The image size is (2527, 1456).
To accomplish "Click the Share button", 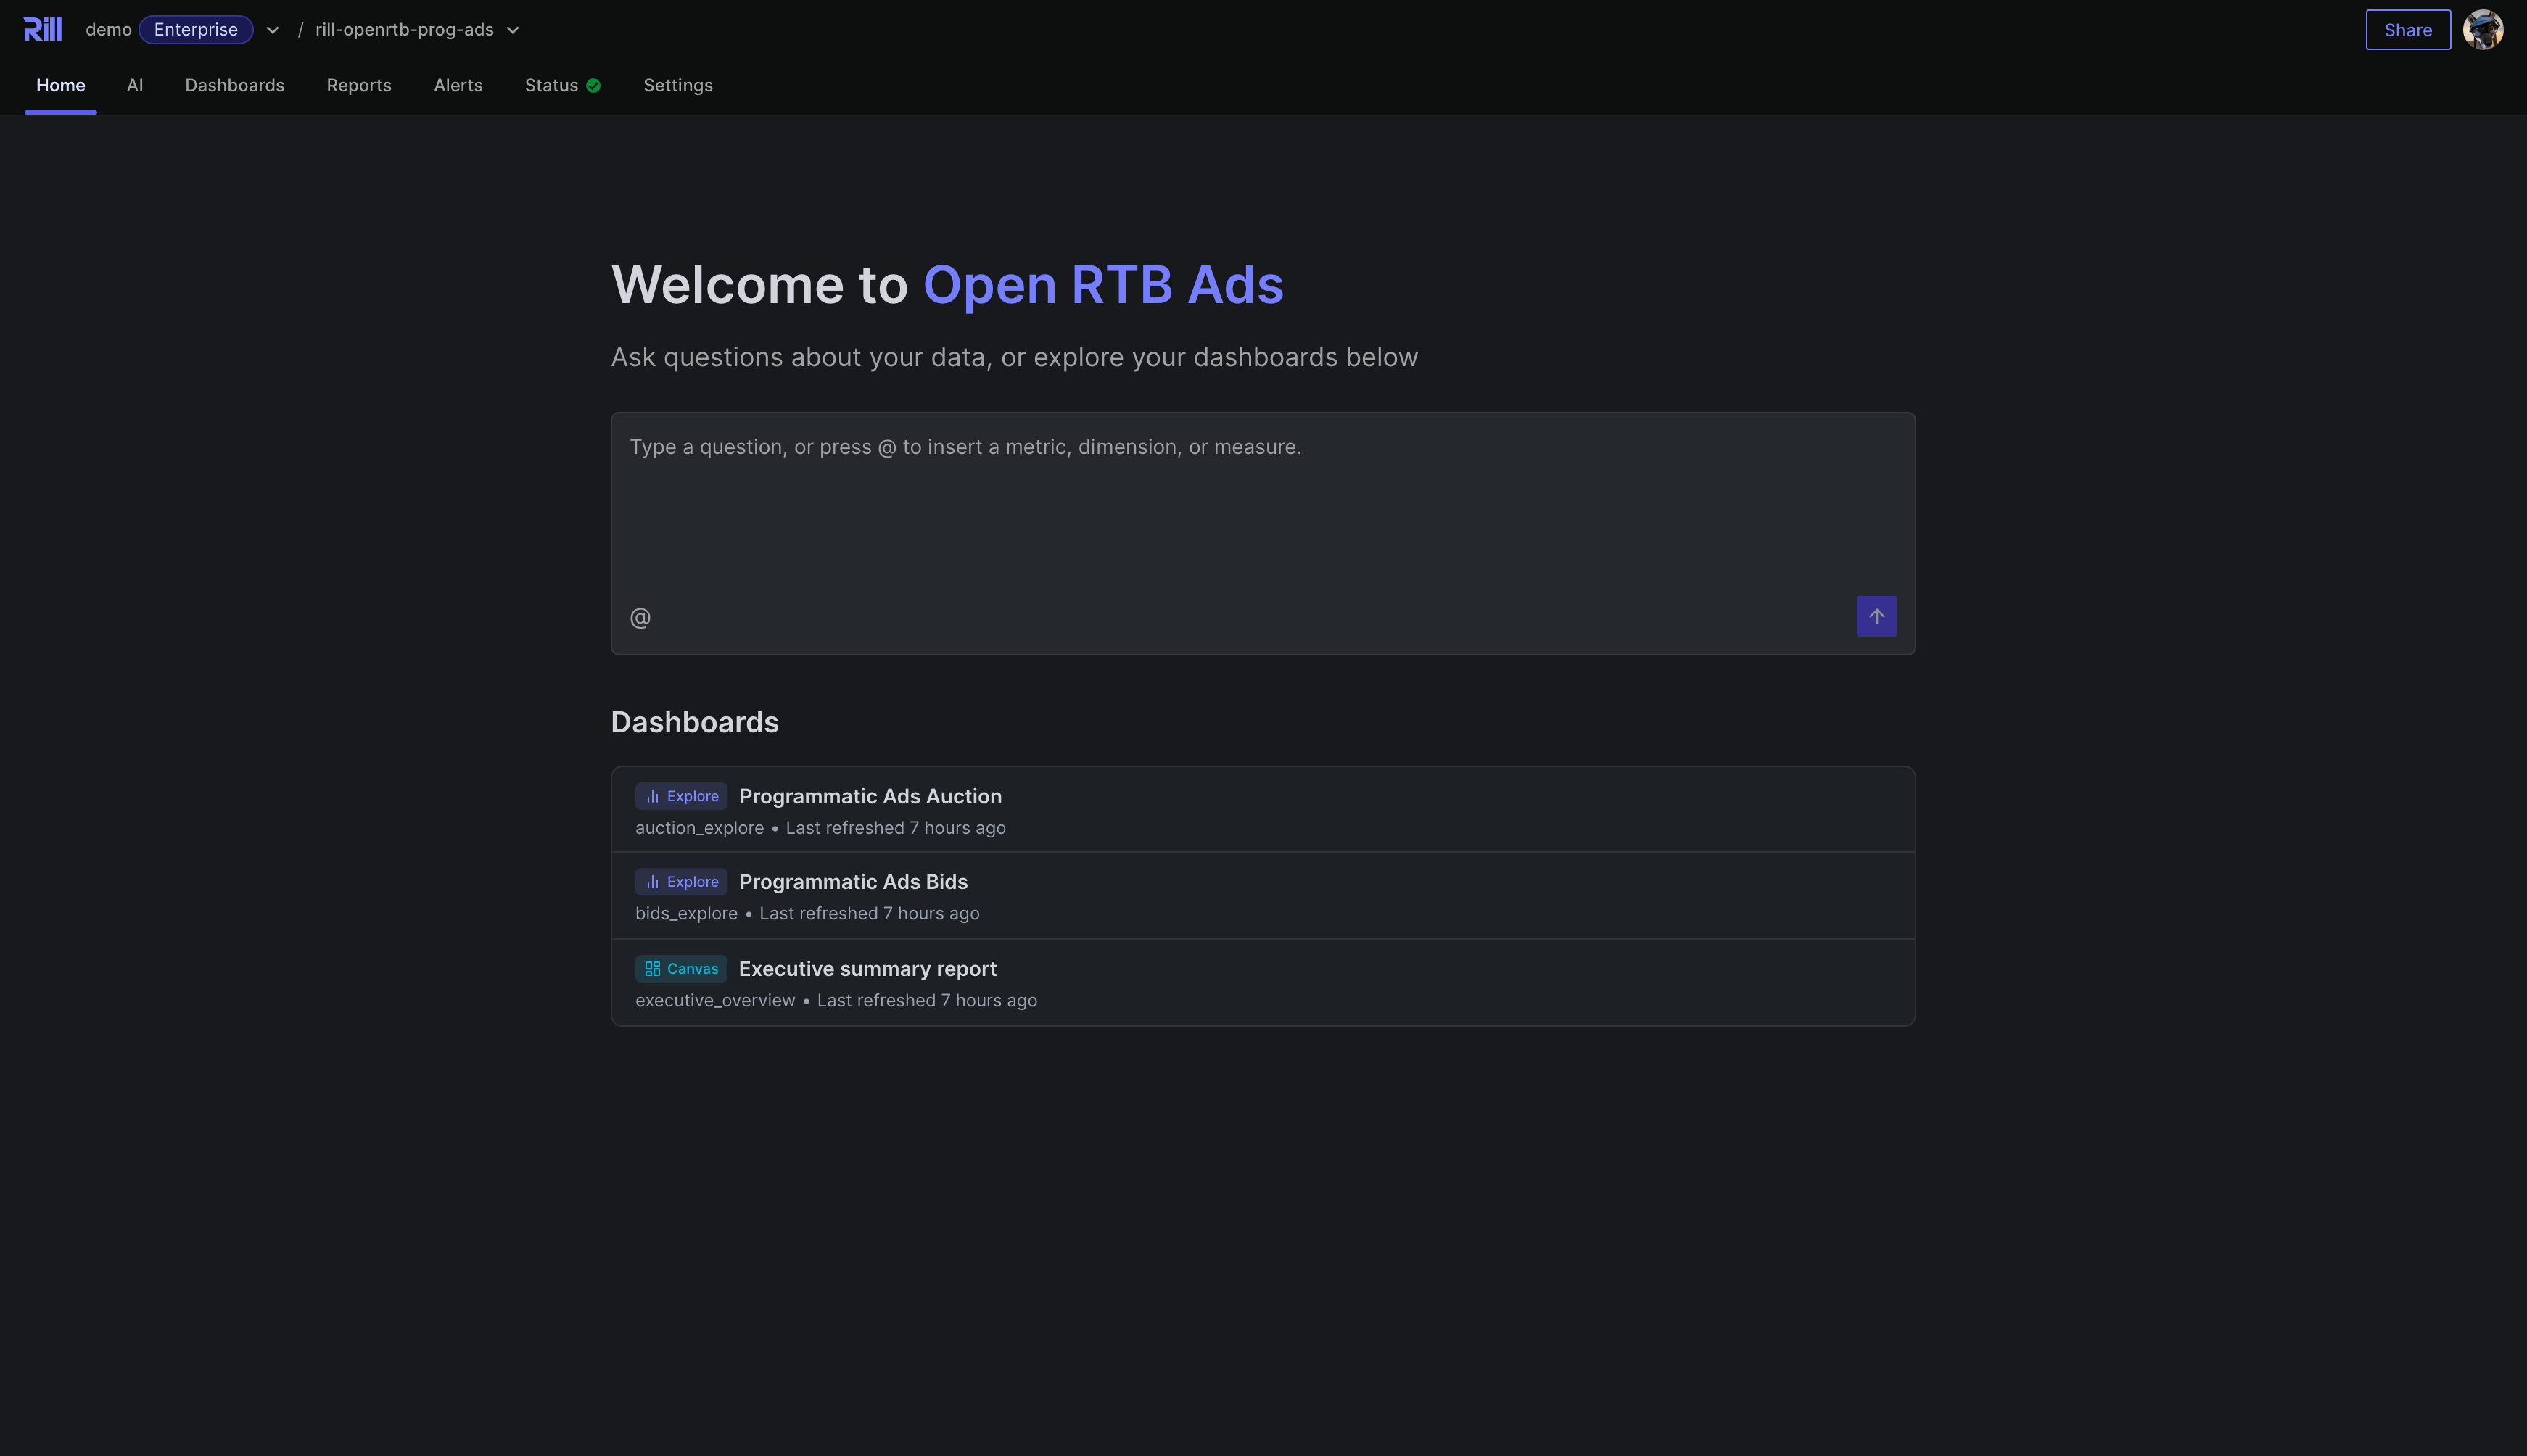I will [x=2407, y=29].
